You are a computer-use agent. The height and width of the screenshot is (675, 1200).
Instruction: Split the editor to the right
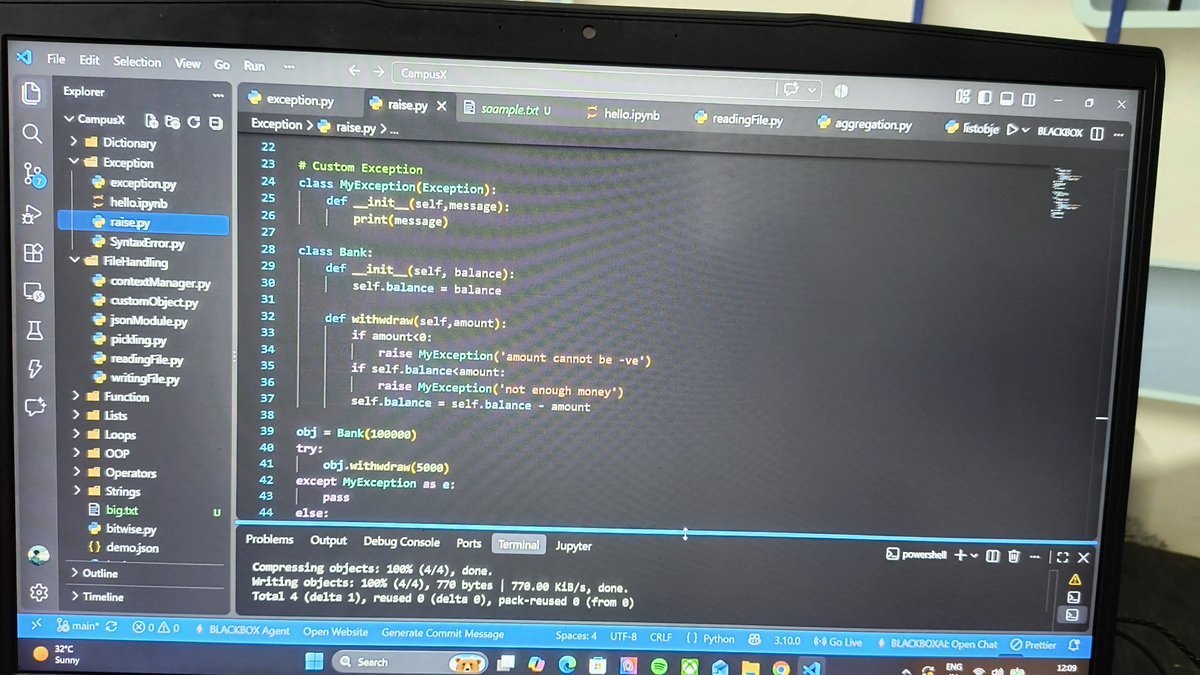(1097, 133)
